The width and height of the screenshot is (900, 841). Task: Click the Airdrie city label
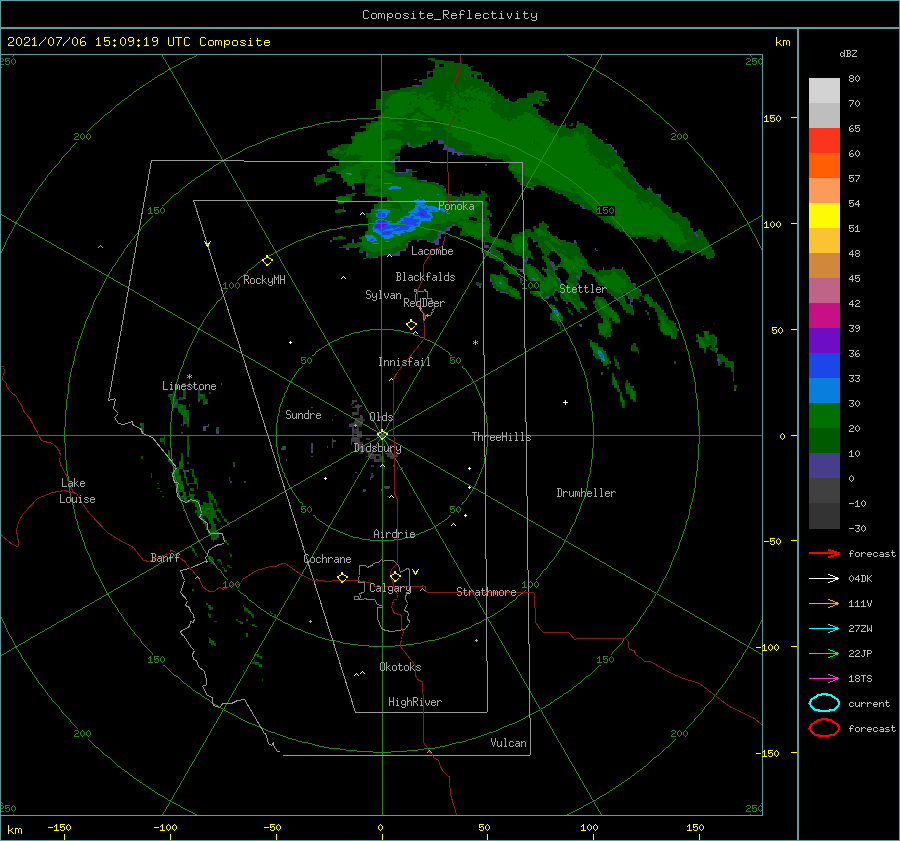[x=394, y=534]
